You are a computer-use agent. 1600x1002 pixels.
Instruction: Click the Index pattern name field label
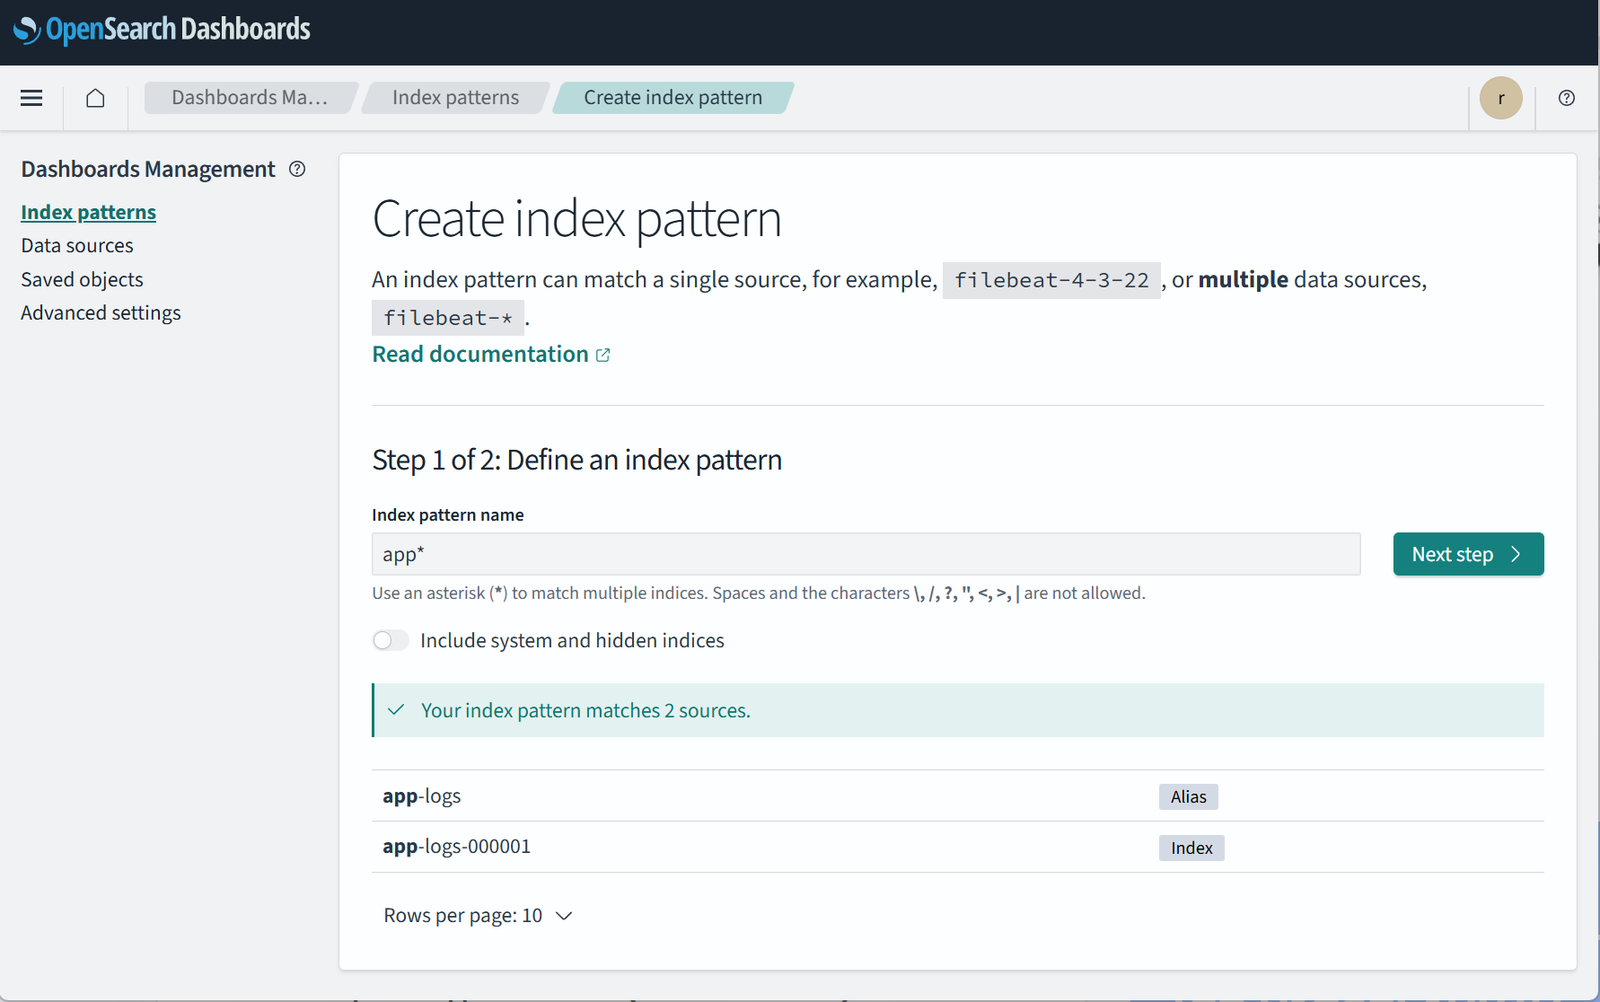pos(448,515)
